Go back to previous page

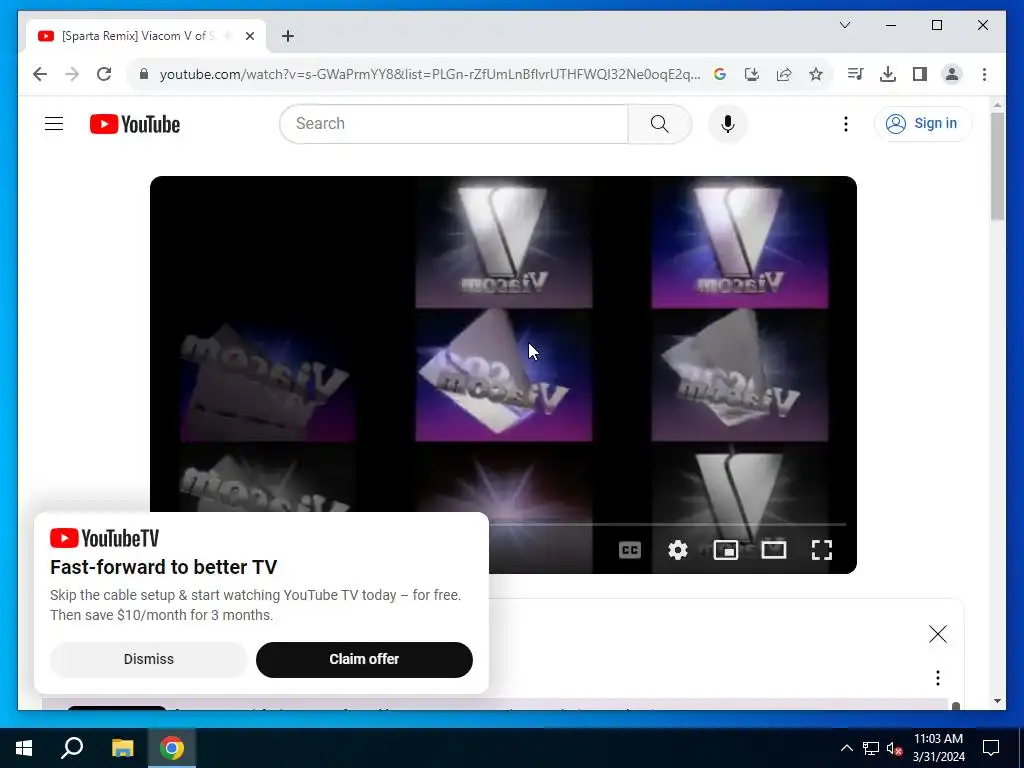click(x=40, y=74)
